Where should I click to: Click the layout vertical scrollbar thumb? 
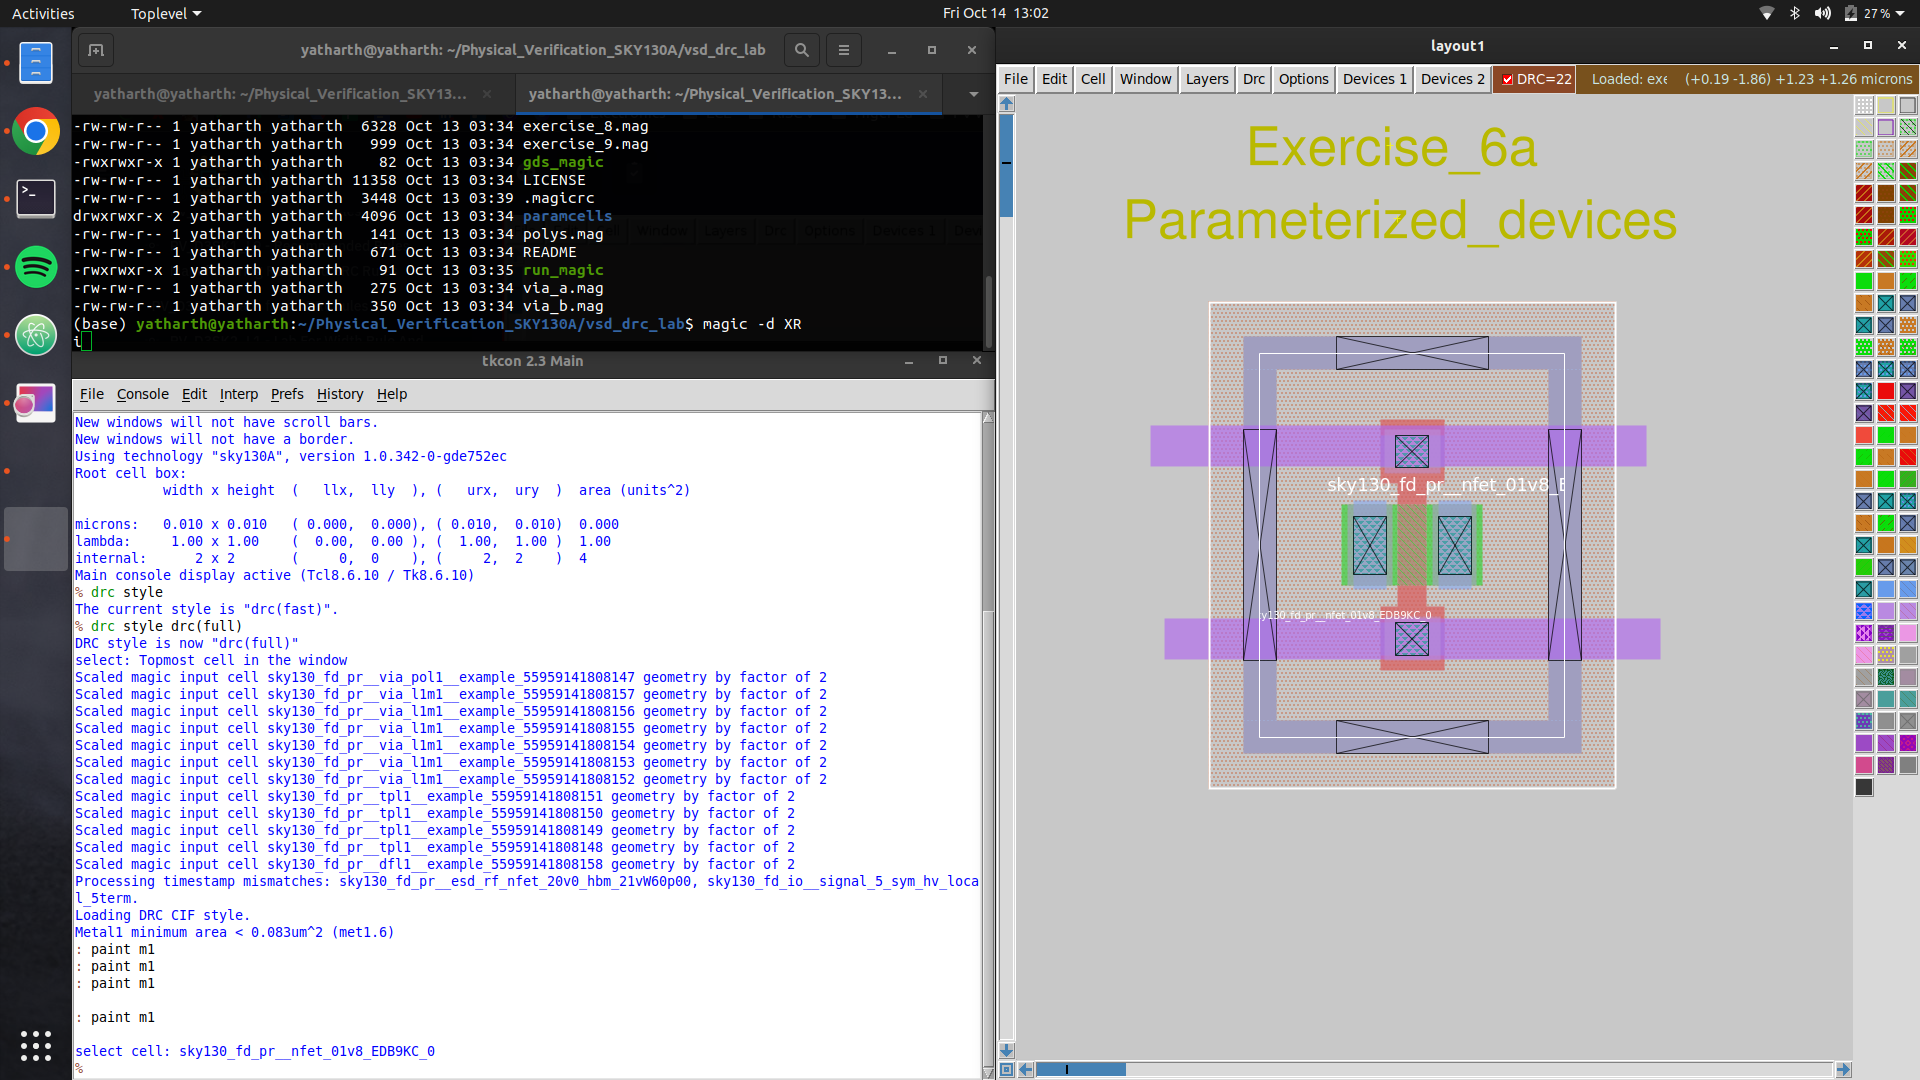pyautogui.click(x=1007, y=165)
